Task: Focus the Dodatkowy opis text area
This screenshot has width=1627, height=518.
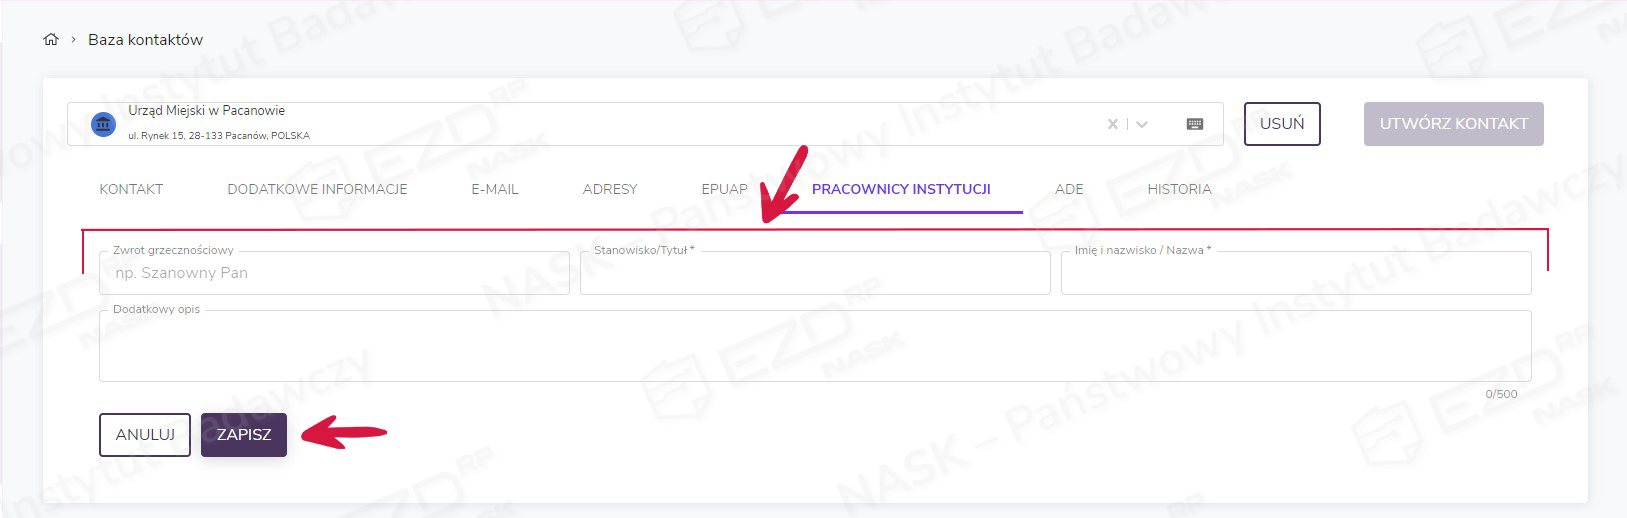Action: [x=815, y=347]
